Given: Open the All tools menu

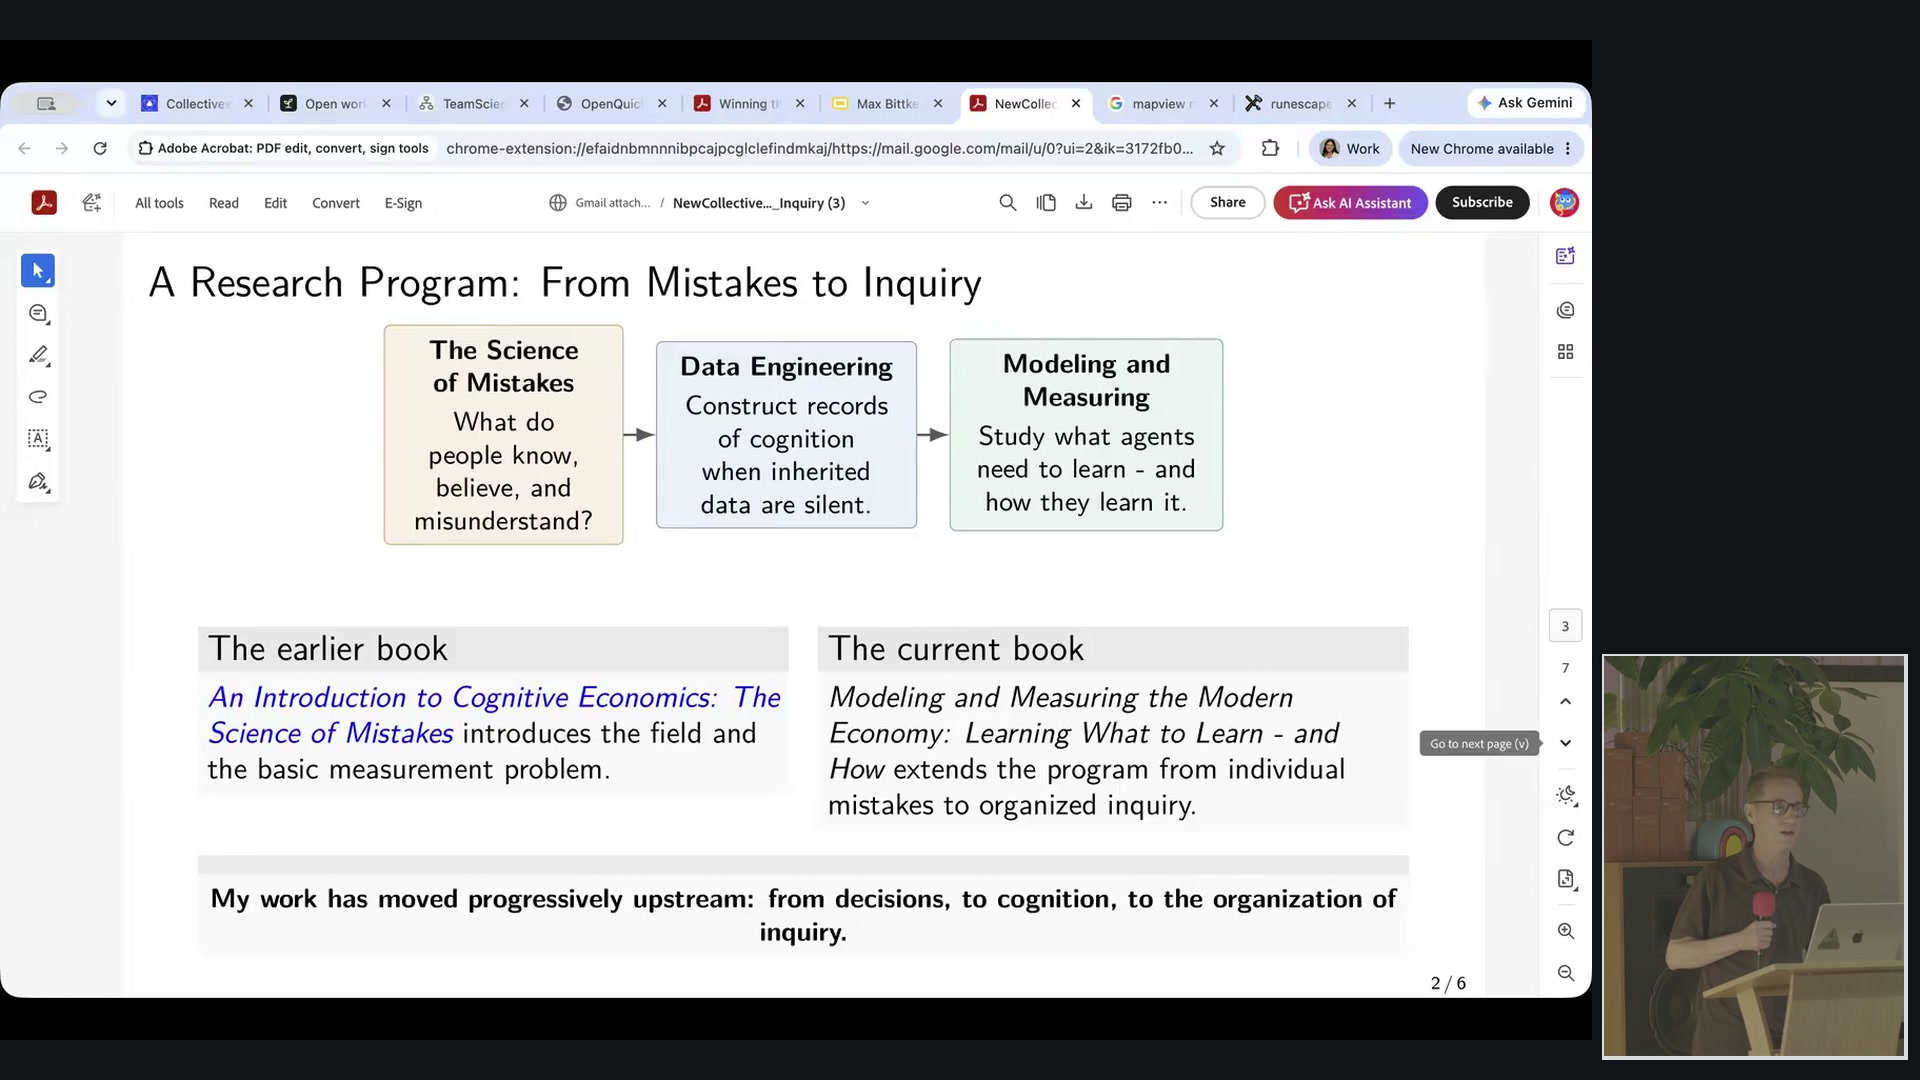Looking at the screenshot, I should (159, 203).
